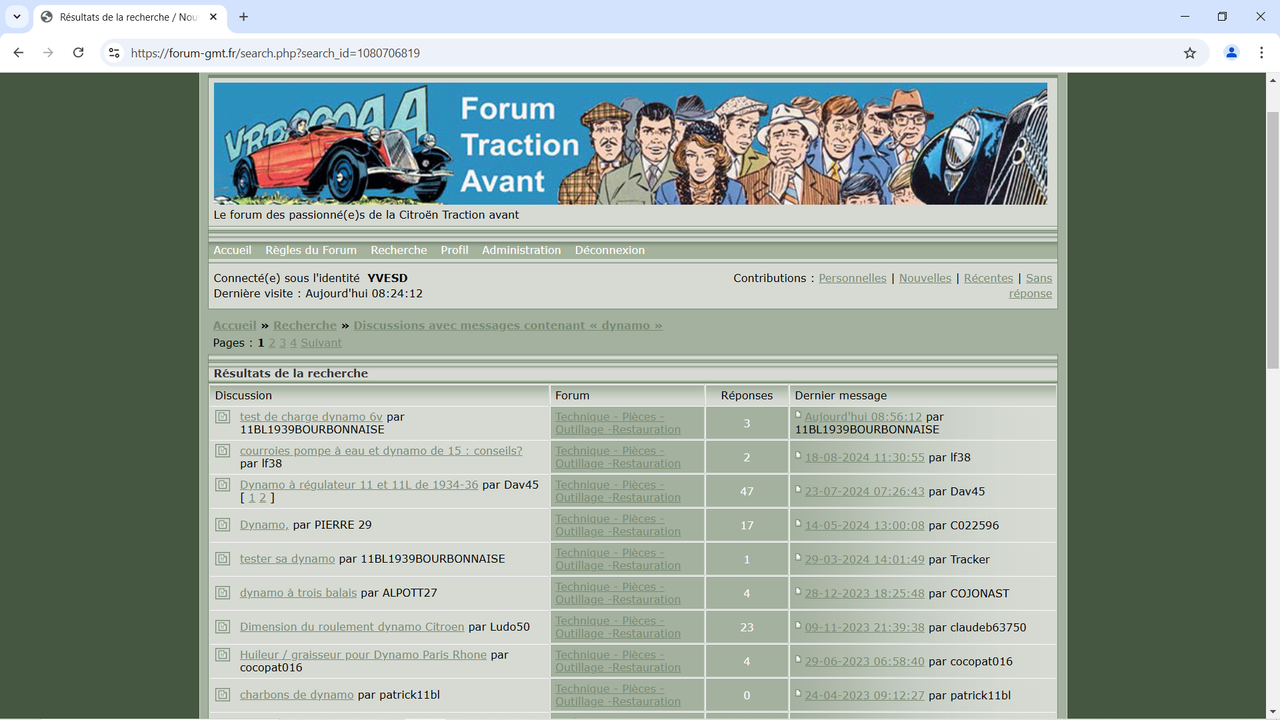Screen dimensions: 1280x720
Task: Click the topic icon beside Dynamo, par PIERRE 29
Action: 222,525
